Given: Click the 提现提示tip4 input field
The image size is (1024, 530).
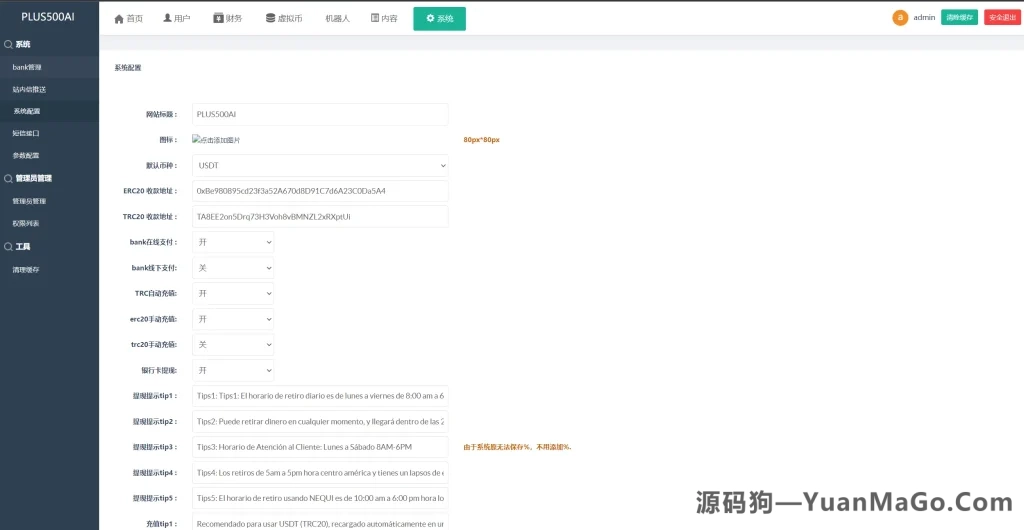Looking at the screenshot, I should pos(320,473).
